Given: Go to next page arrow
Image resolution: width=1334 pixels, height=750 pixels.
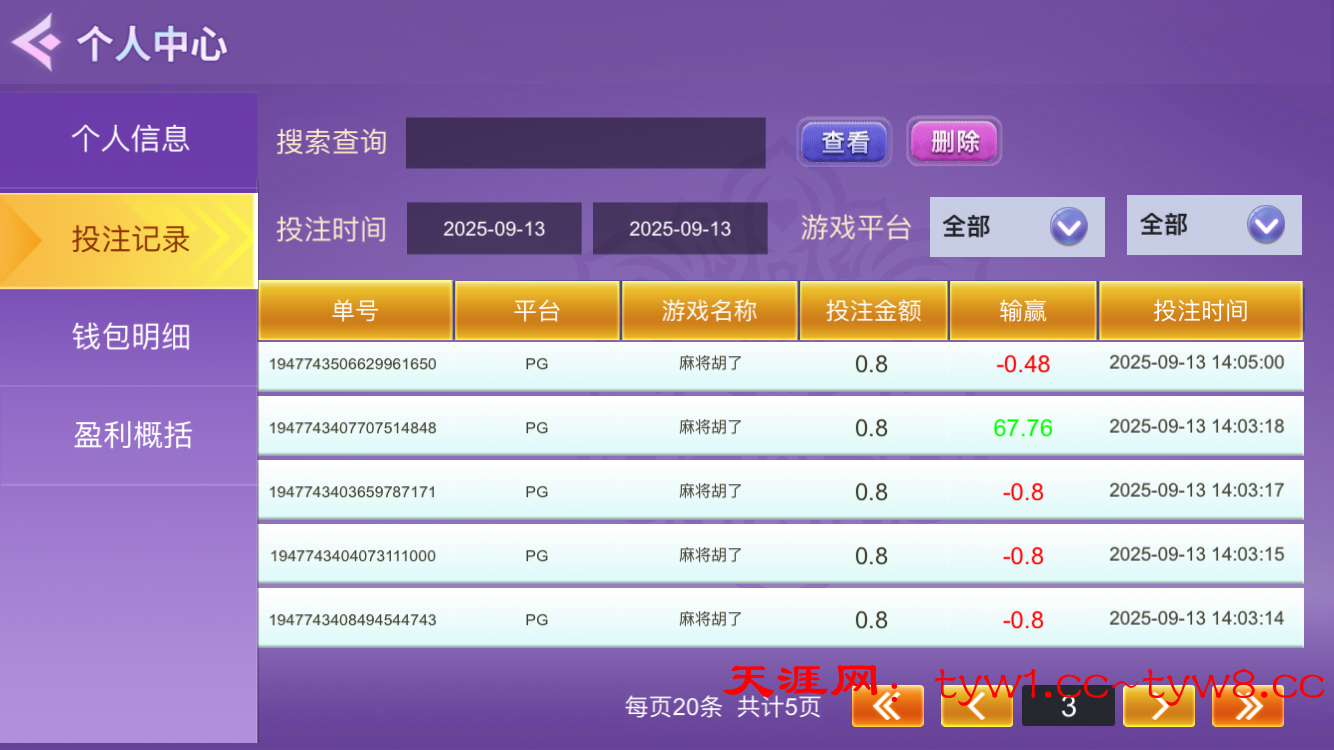Looking at the screenshot, I should pyautogui.click(x=1158, y=707).
